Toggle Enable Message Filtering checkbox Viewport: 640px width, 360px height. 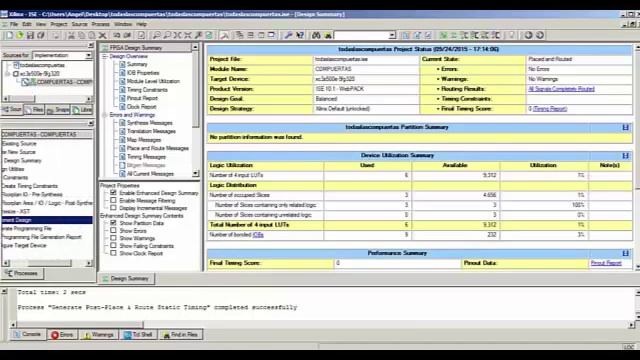click(x=113, y=200)
